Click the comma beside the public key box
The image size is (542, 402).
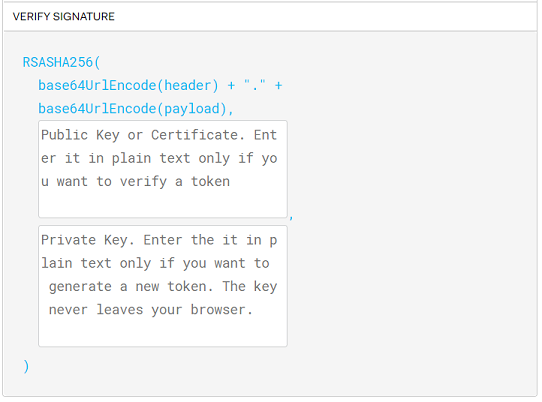[291, 218]
